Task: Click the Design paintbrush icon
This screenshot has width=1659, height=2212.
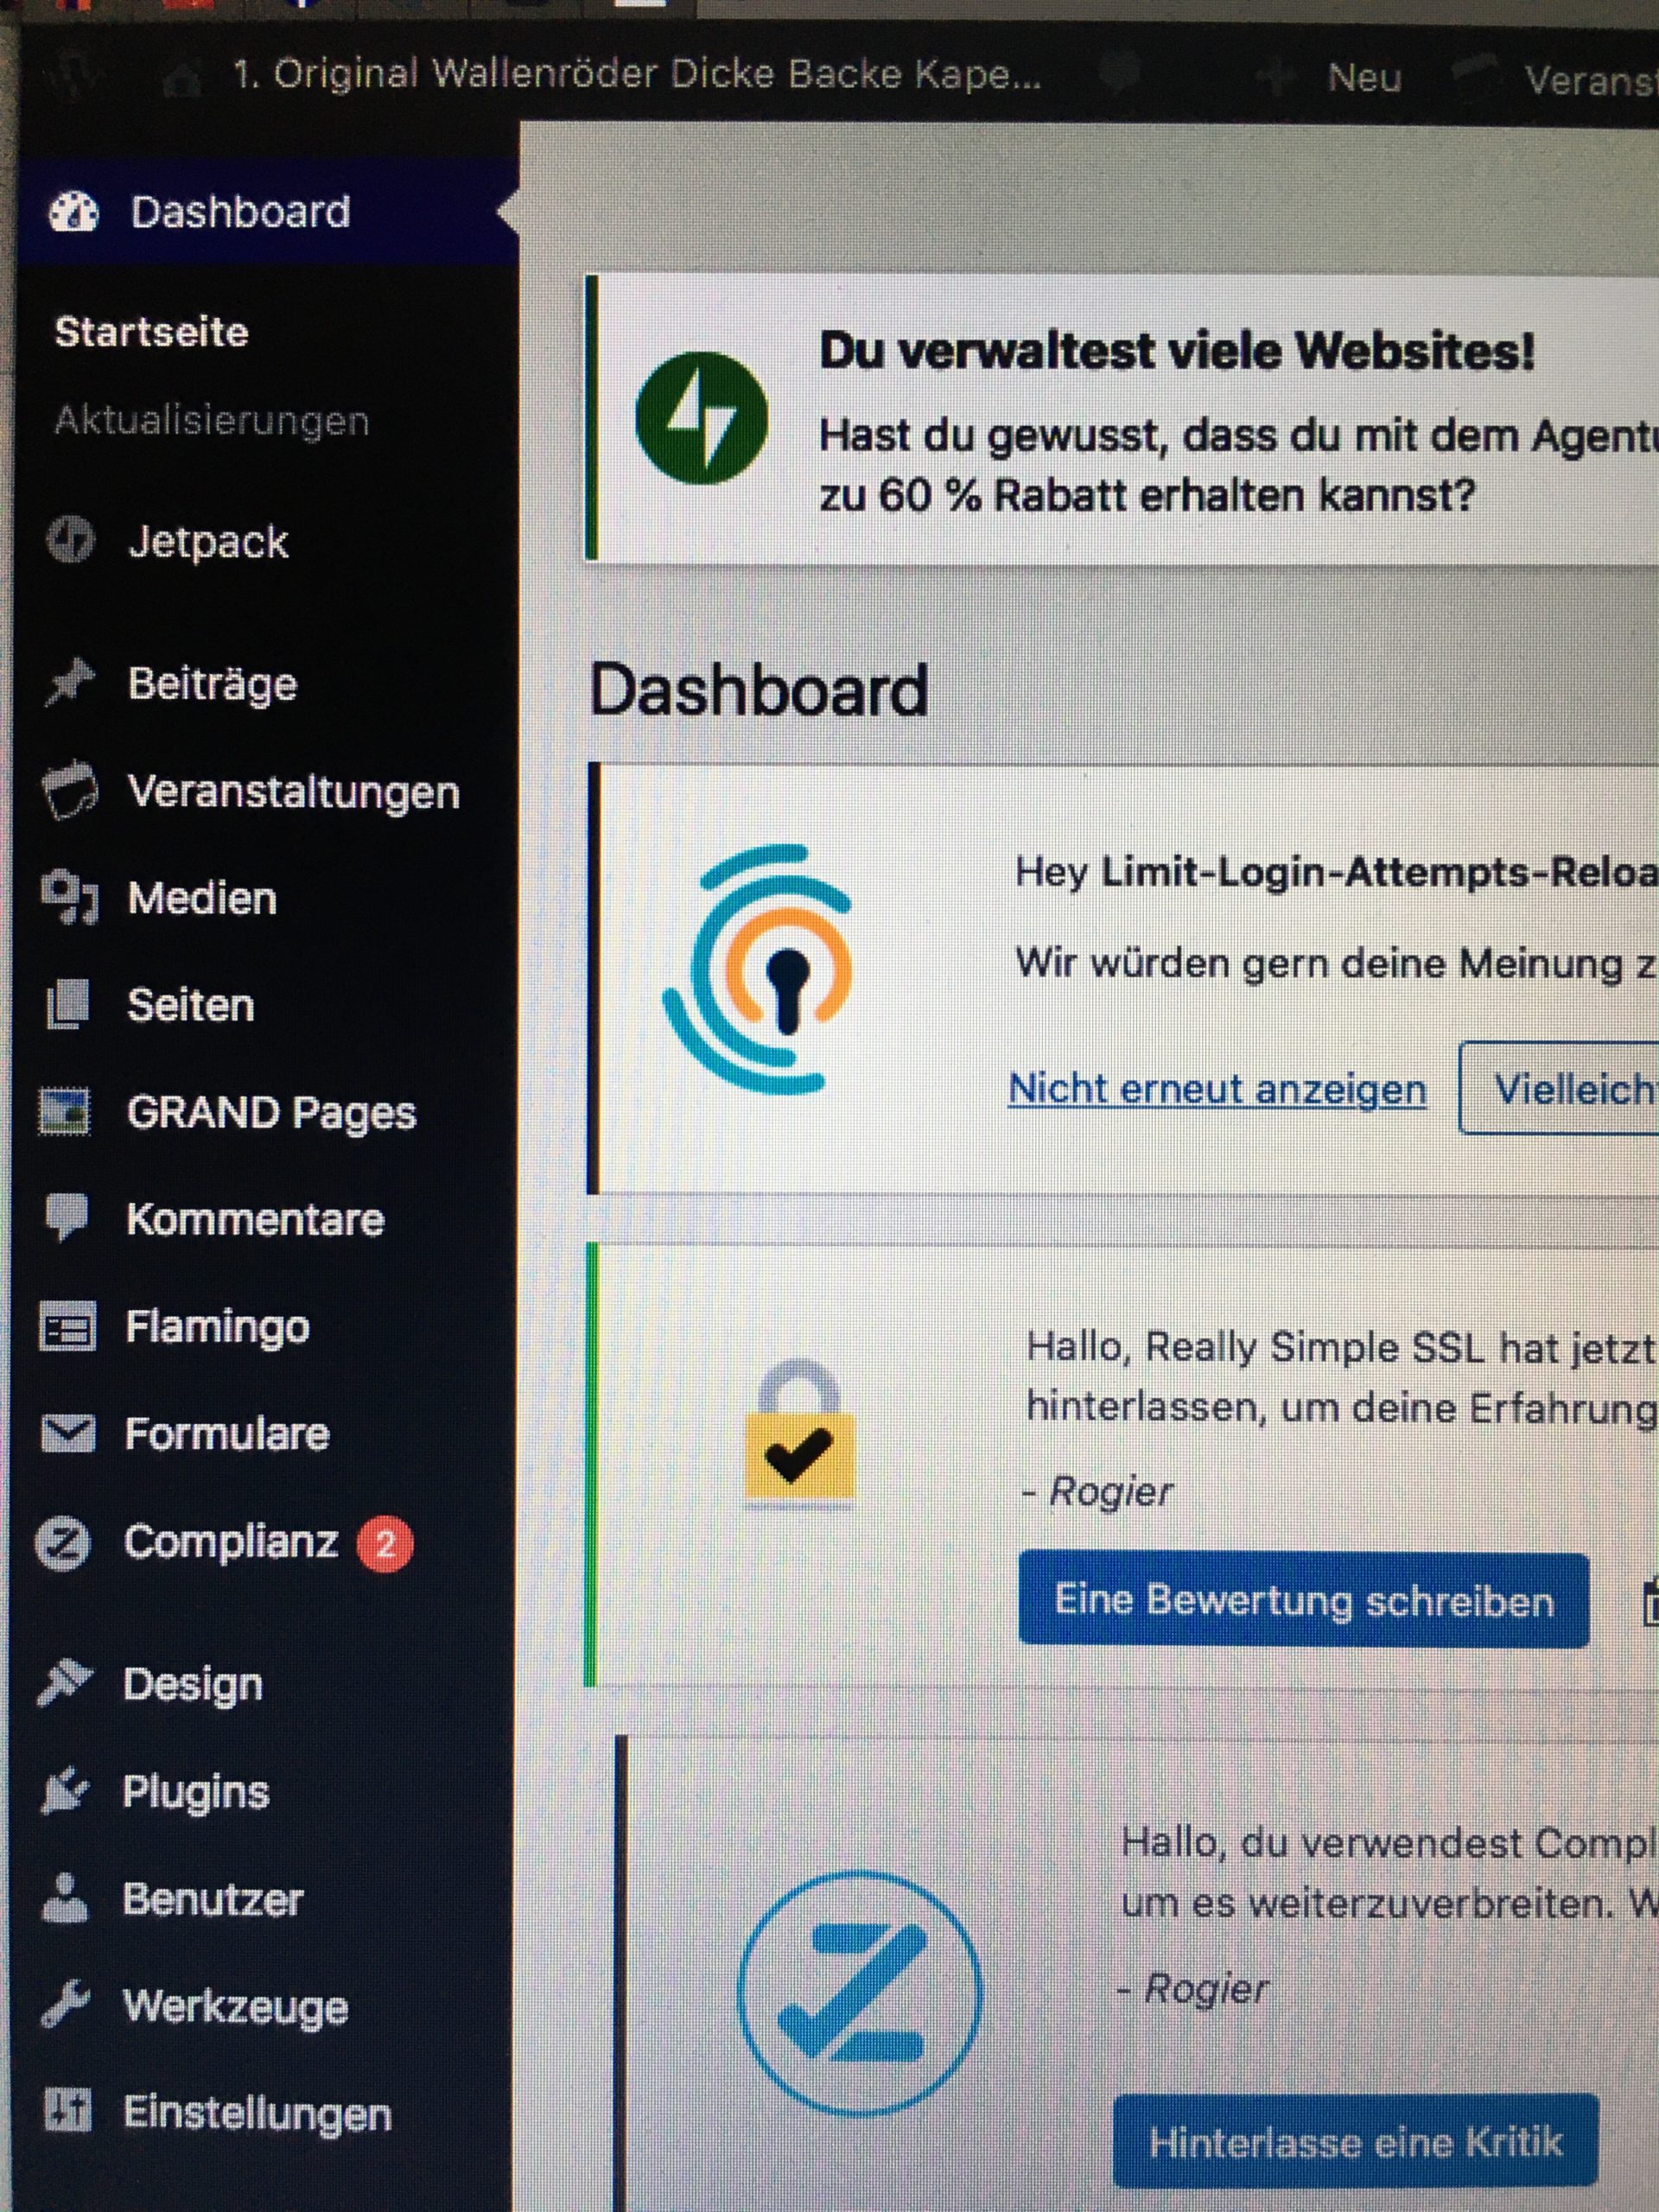Action: tap(64, 1682)
